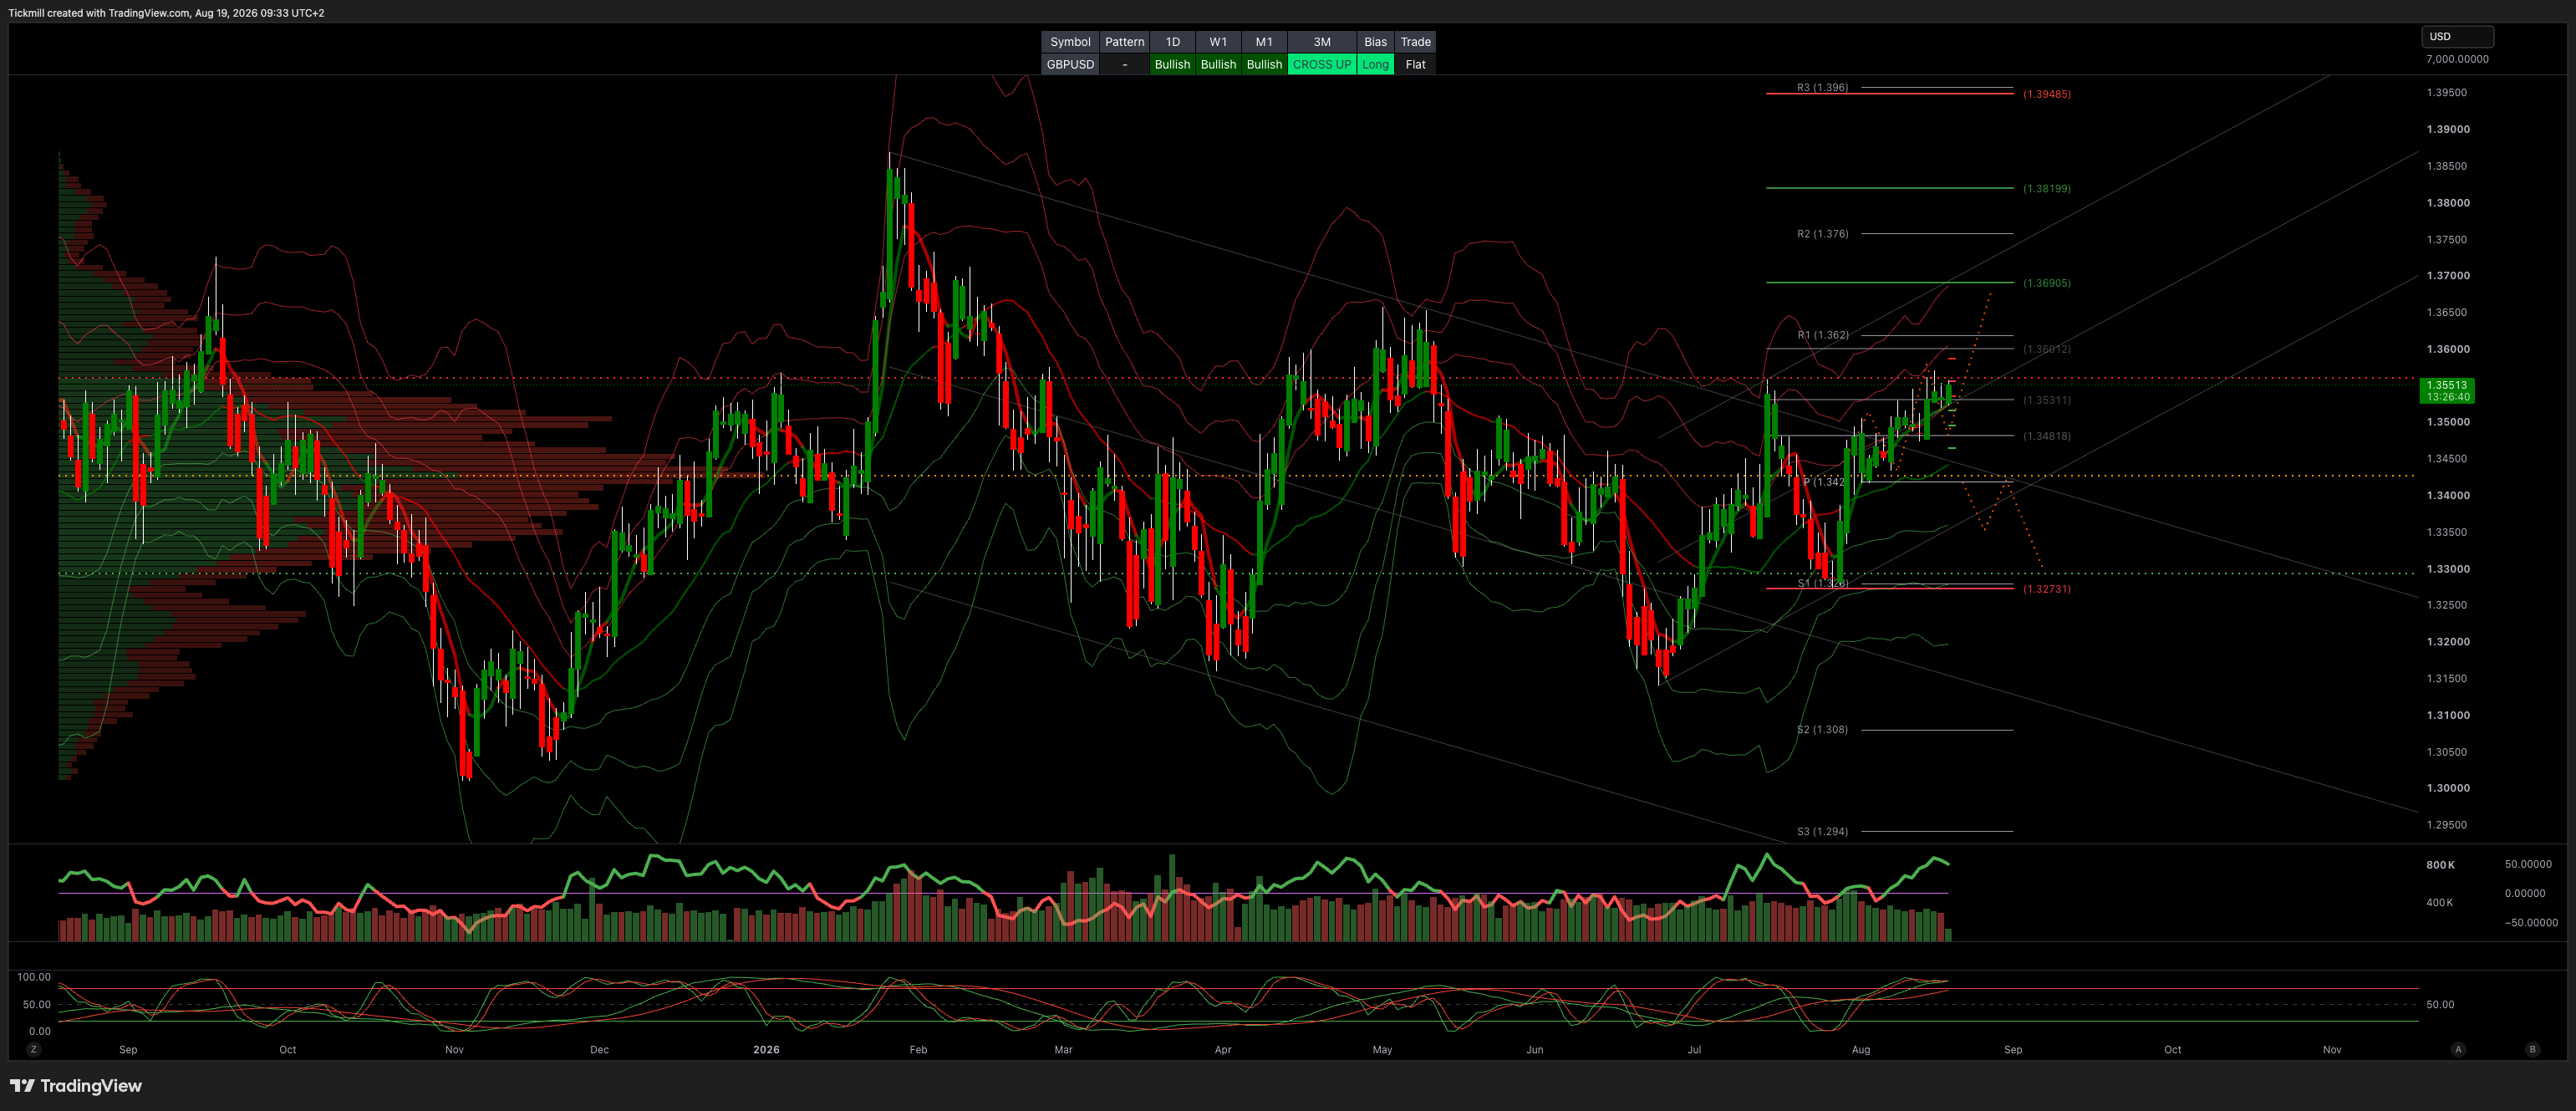Toggle the B scale button
Viewport: 2576px width, 1111px height.
coord(2532,1049)
